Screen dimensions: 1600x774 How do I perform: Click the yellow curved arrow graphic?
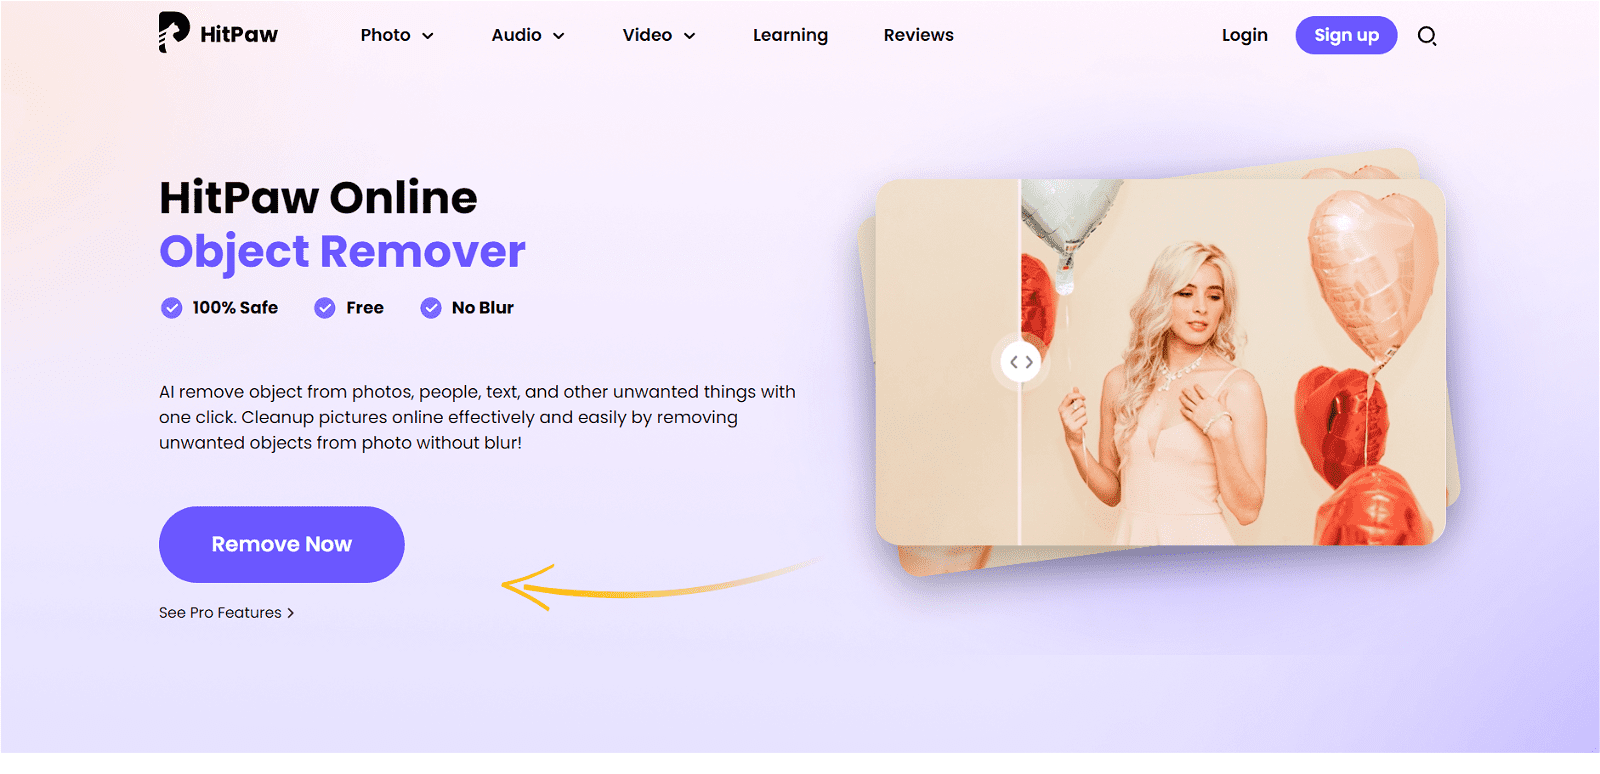(660, 583)
